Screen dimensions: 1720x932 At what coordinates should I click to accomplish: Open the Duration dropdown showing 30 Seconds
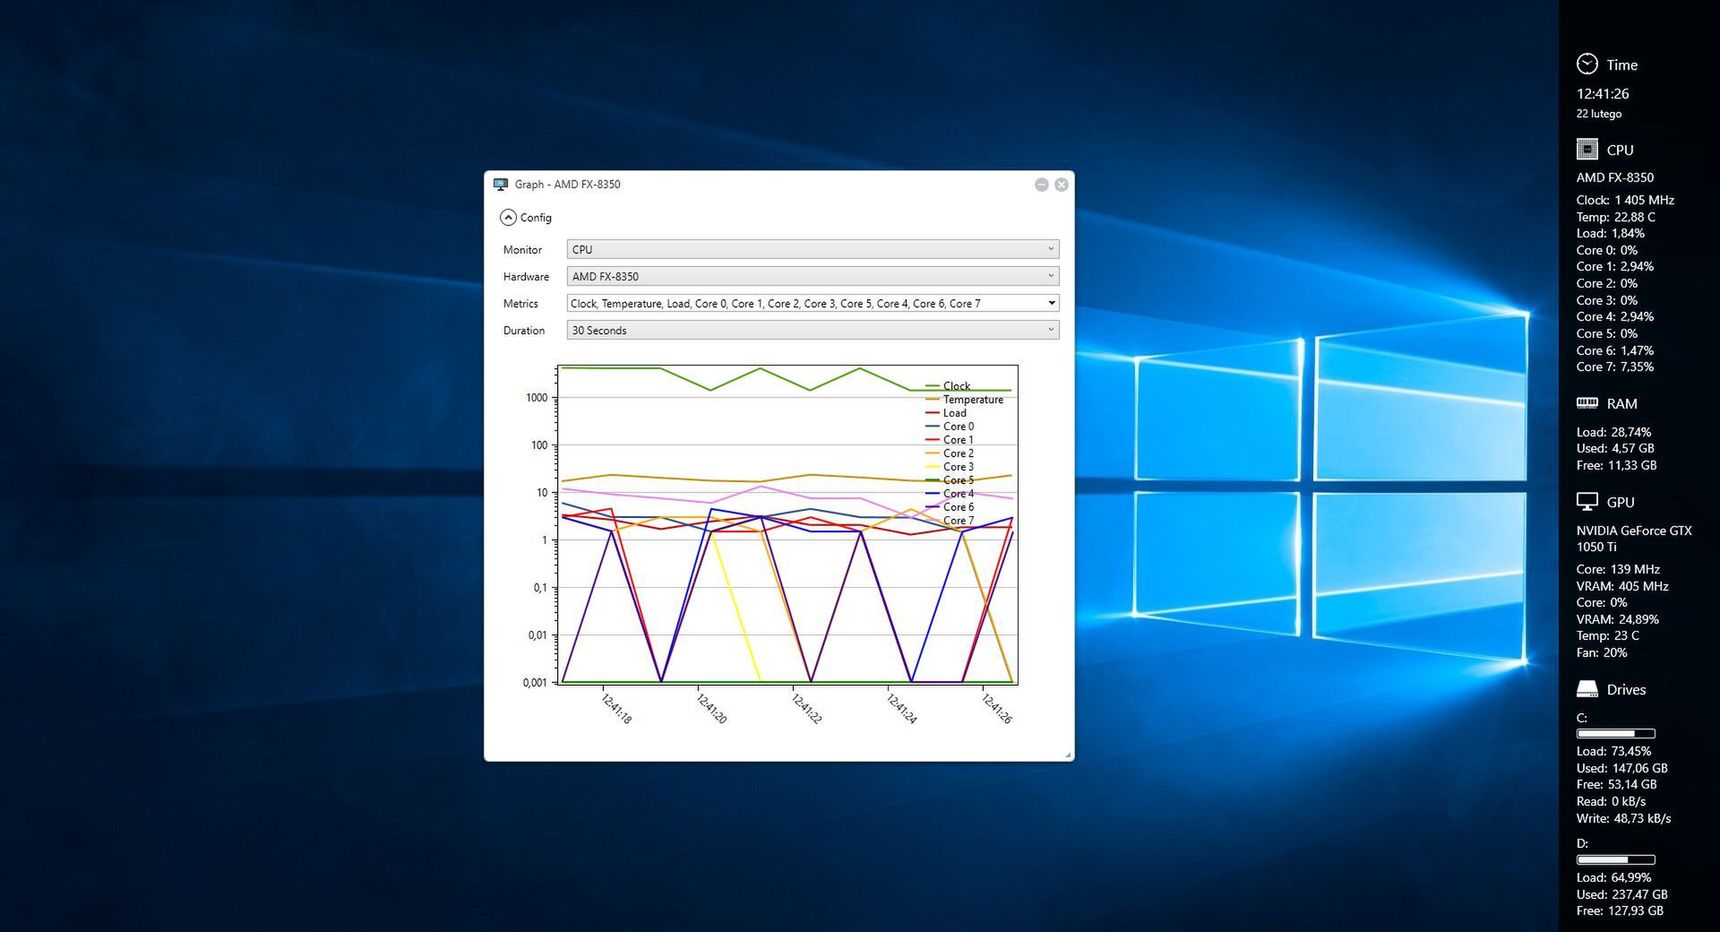812,330
